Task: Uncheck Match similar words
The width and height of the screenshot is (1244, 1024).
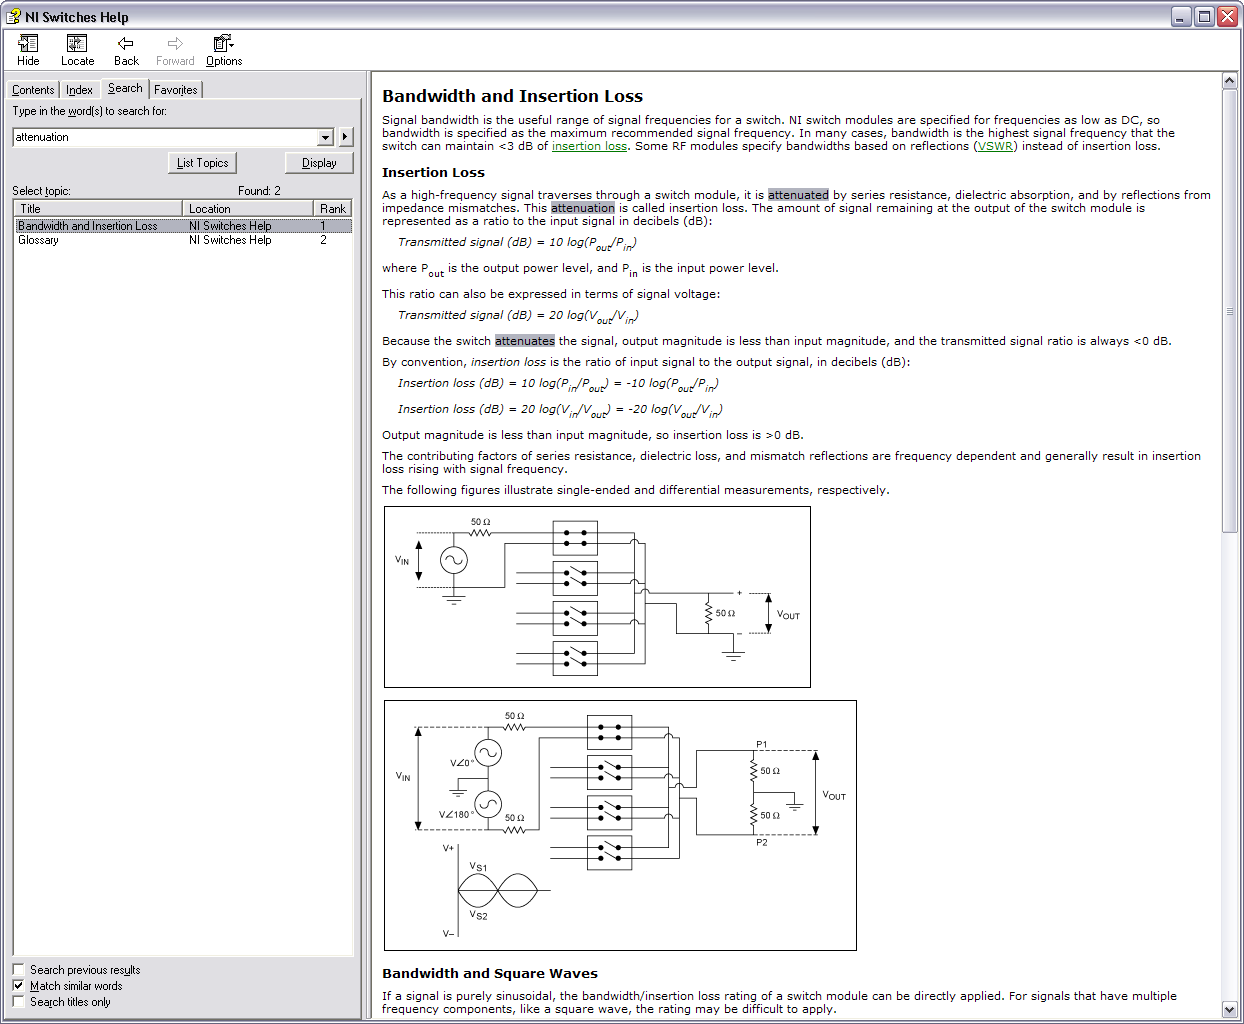Action: point(18,985)
